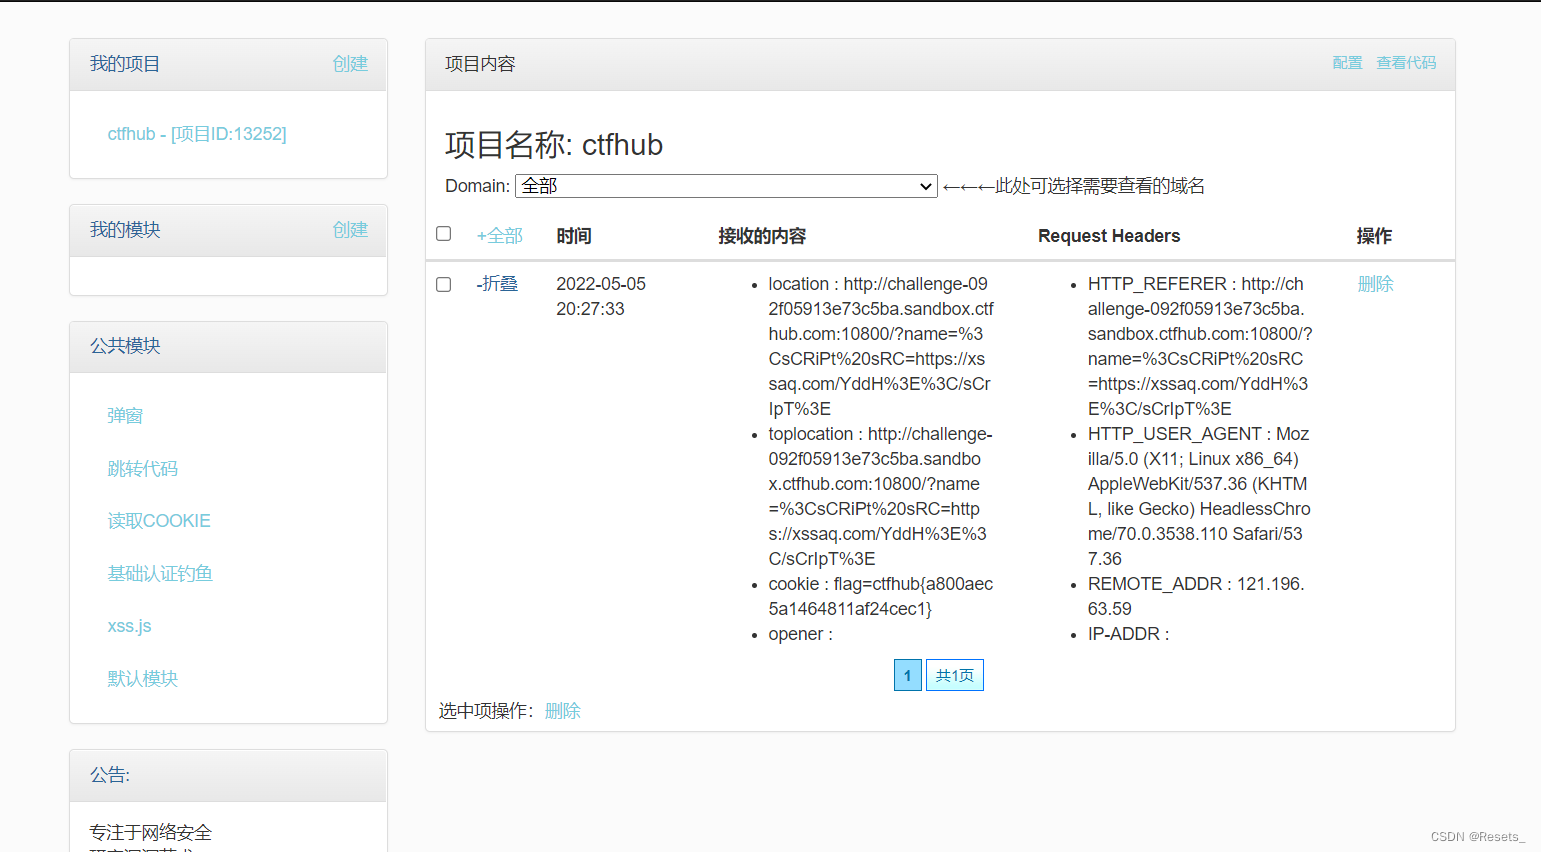Click the 接收的内容 column header
The width and height of the screenshot is (1541, 852).
(x=762, y=236)
